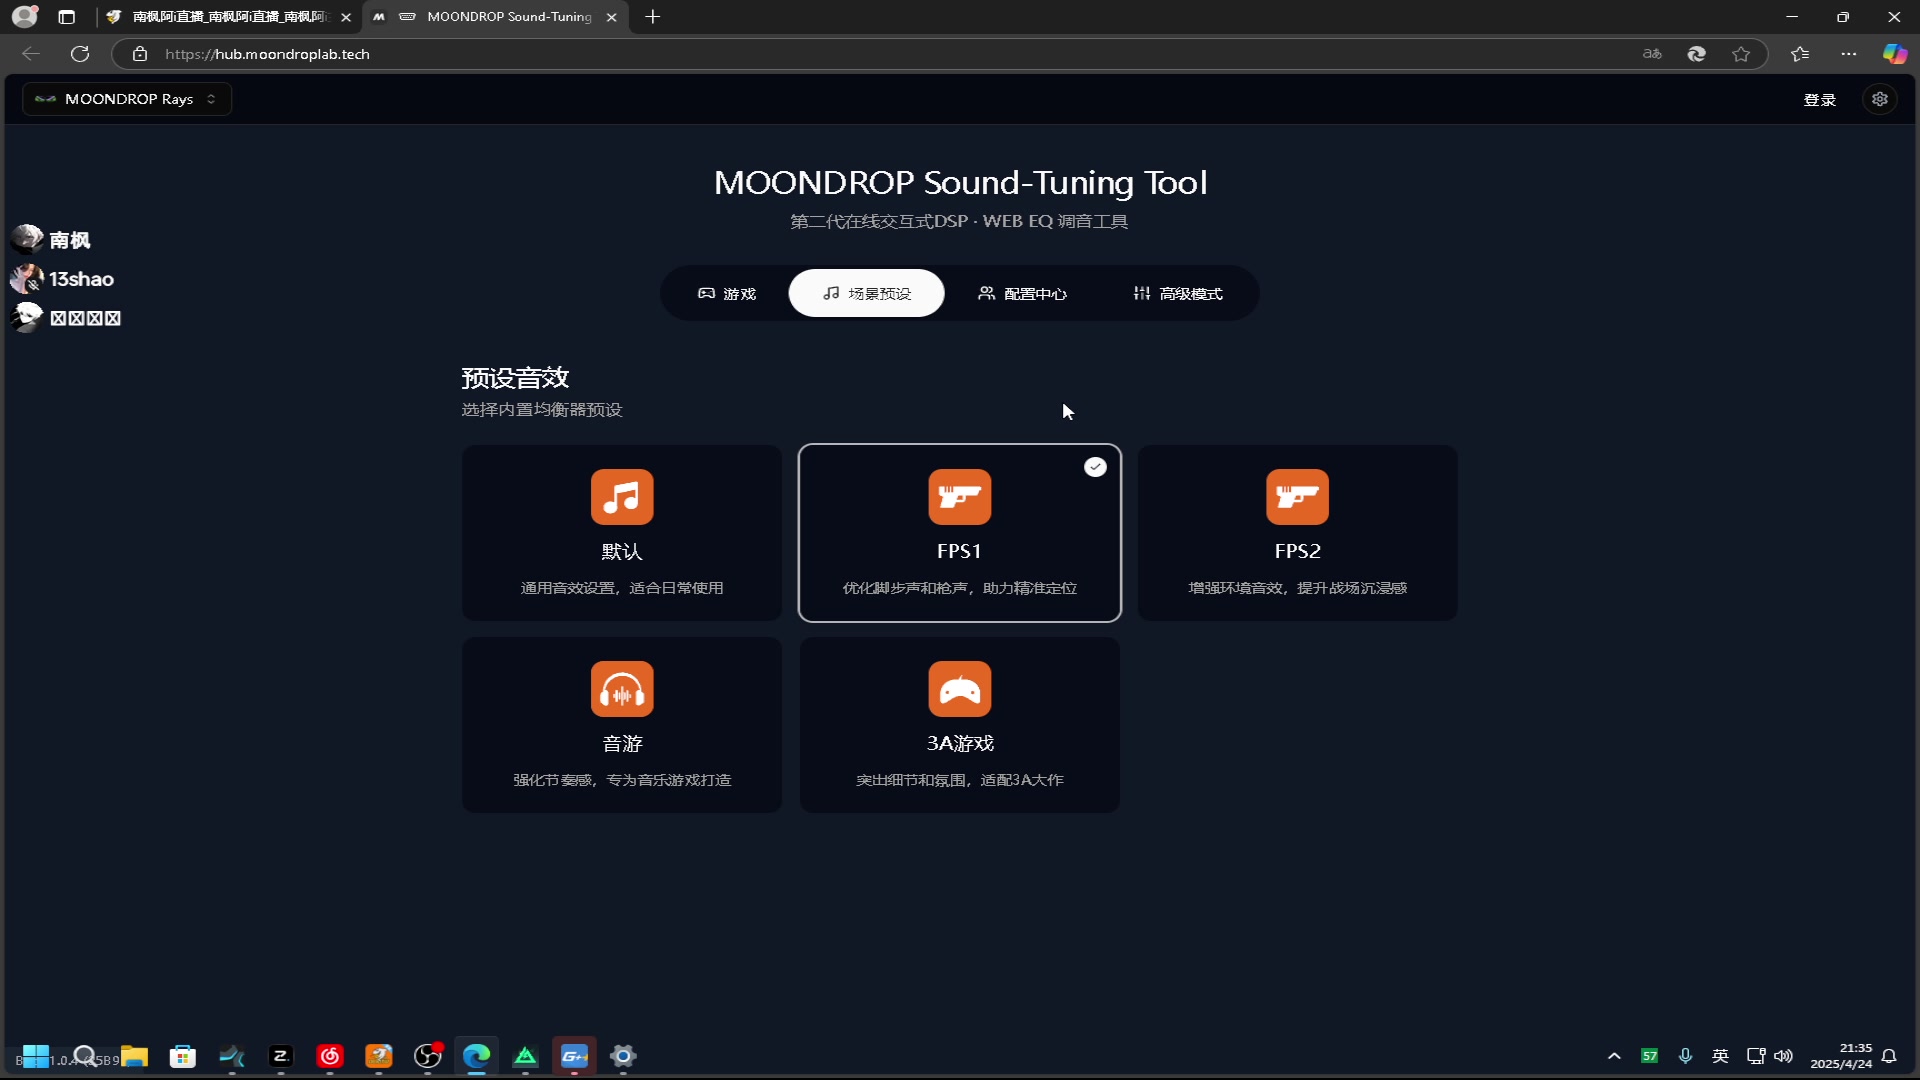Image resolution: width=1920 pixels, height=1080 pixels.
Task: Expand the MOONDROP Rays device dropdown
Action: [x=127, y=99]
